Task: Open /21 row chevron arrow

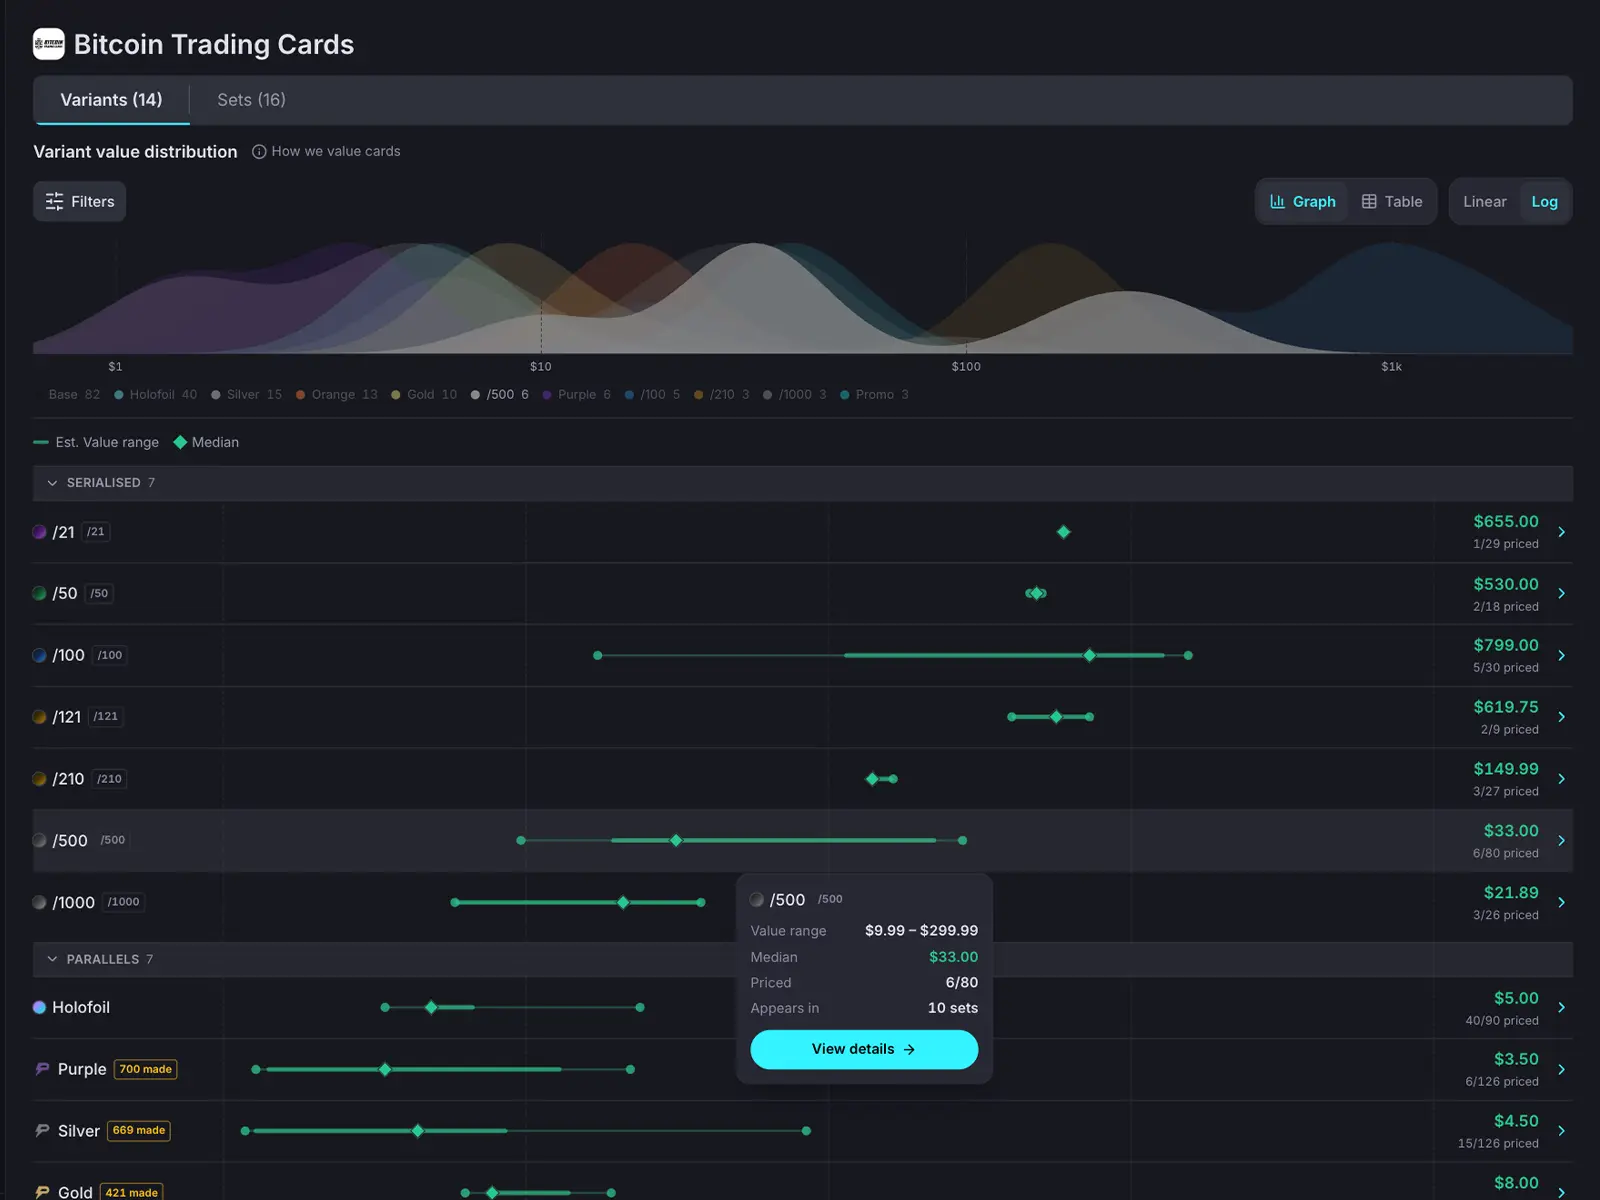Action: 1561,532
